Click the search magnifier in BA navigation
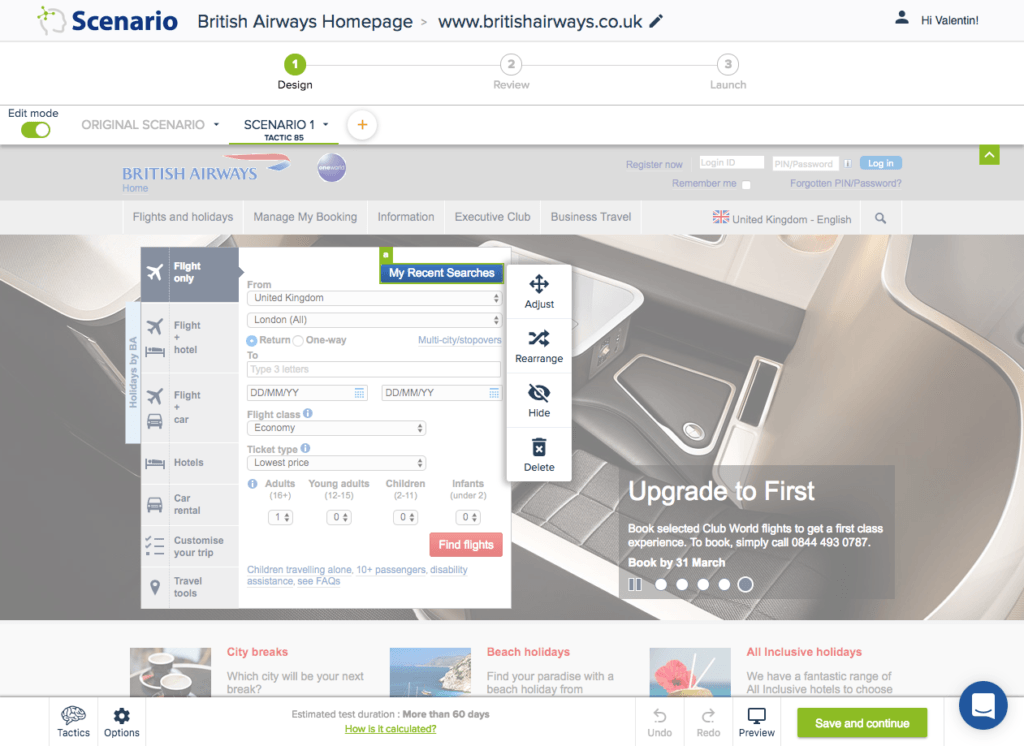Screen dimensions: 1024x746 [880, 218]
